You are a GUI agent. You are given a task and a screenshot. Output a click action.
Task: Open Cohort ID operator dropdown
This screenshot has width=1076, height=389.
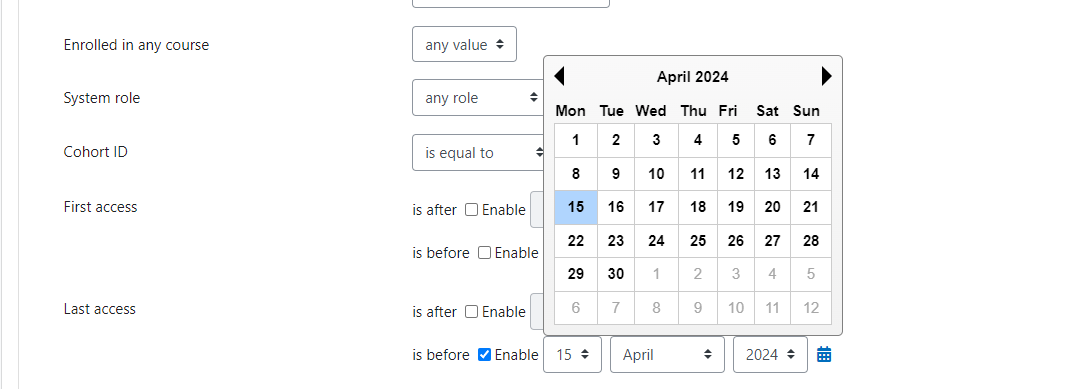point(479,152)
